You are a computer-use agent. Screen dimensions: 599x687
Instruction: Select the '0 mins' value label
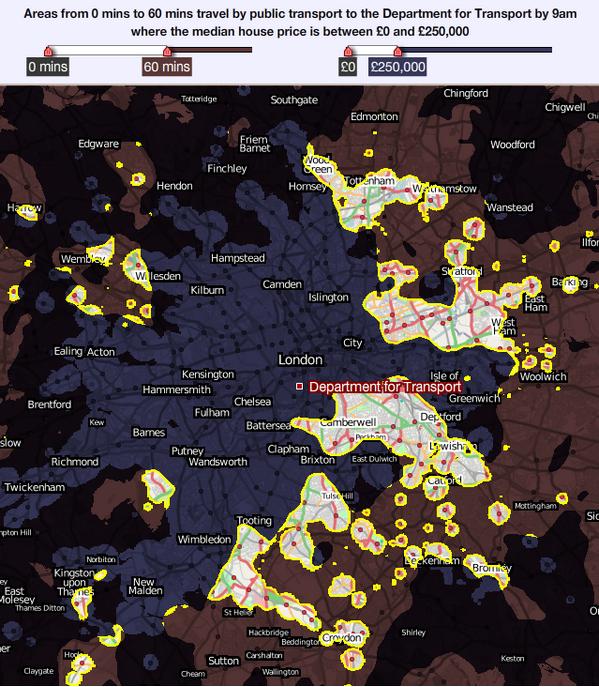[48, 67]
